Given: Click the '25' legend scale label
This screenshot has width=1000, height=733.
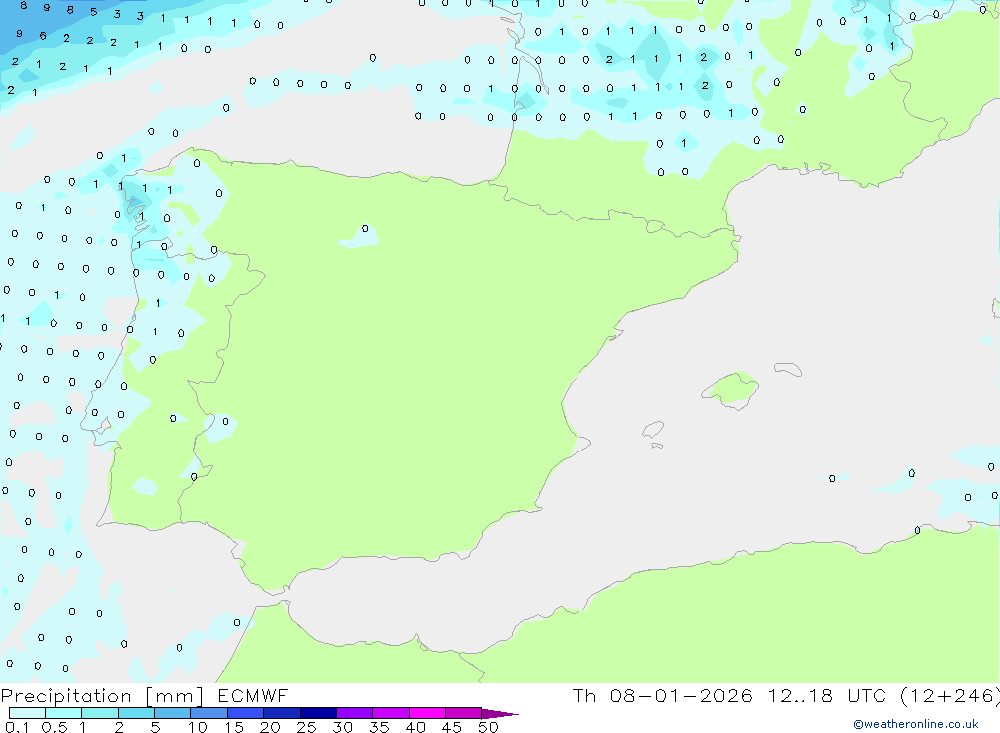Looking at the screenshot, I should point(307,727).
